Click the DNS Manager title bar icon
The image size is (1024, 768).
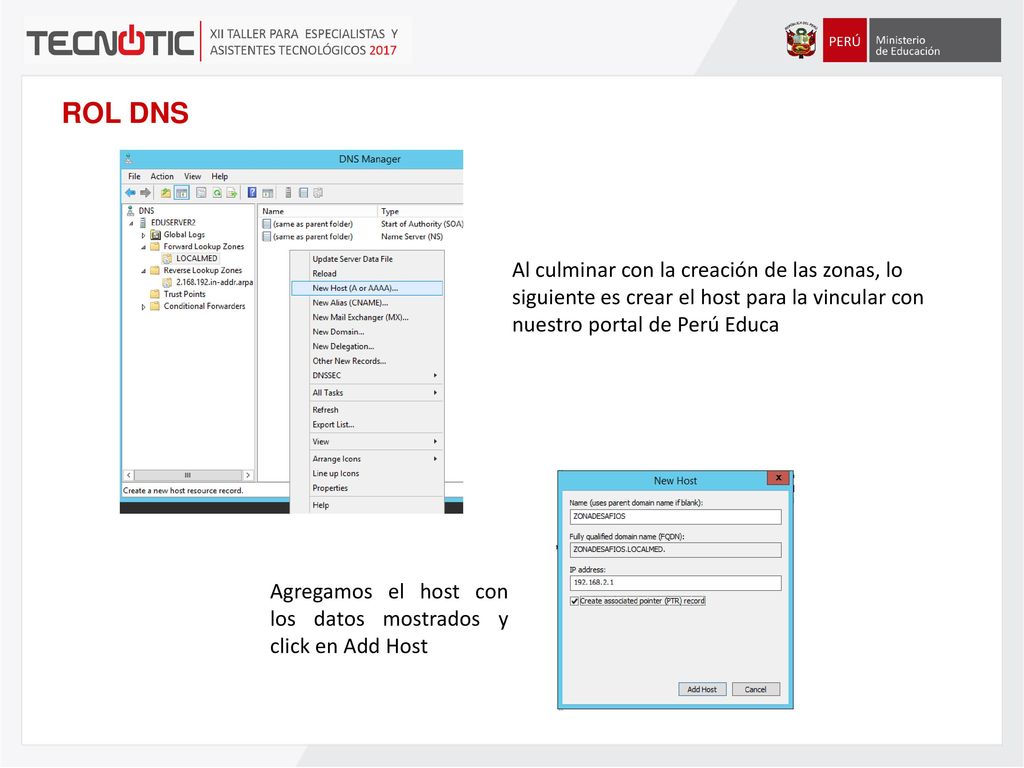(129, 159)
